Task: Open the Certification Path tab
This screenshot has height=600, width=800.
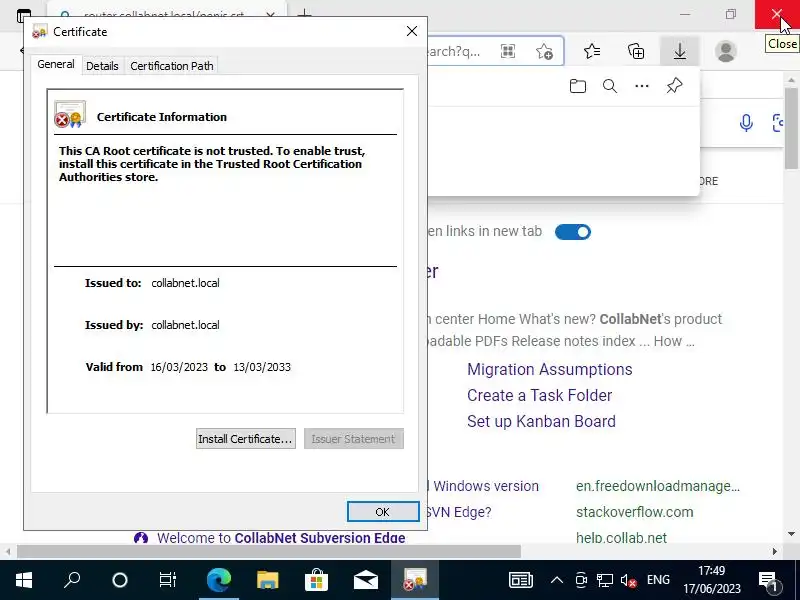Action: 172,66
